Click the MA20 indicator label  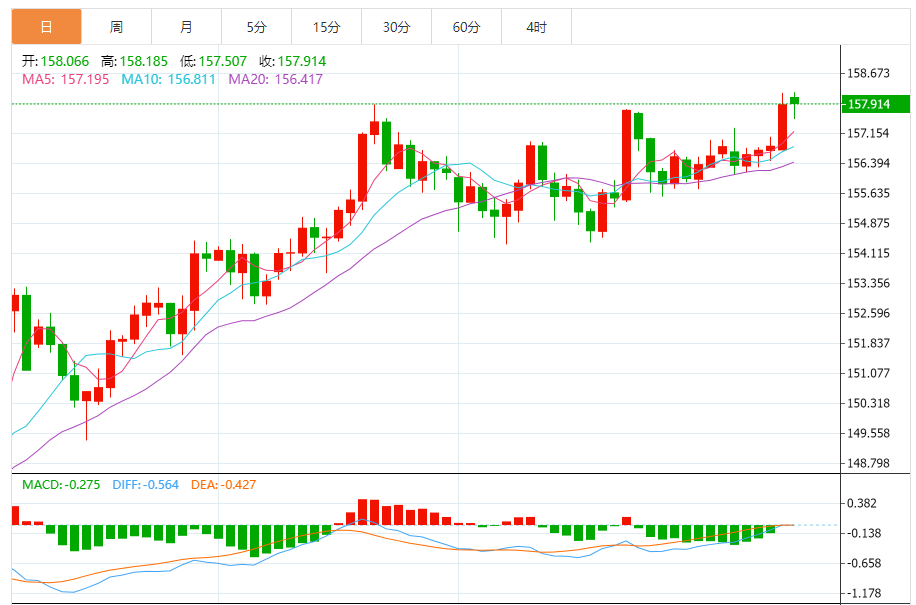coord(276,79)
